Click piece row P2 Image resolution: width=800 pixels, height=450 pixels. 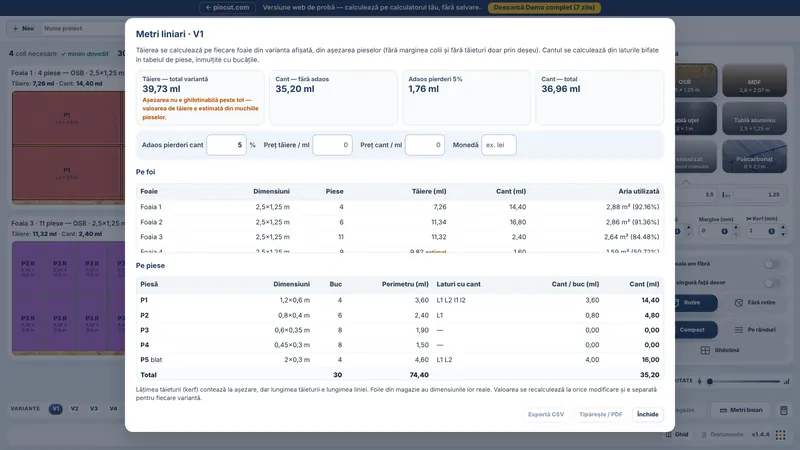(x=399, y=315)
